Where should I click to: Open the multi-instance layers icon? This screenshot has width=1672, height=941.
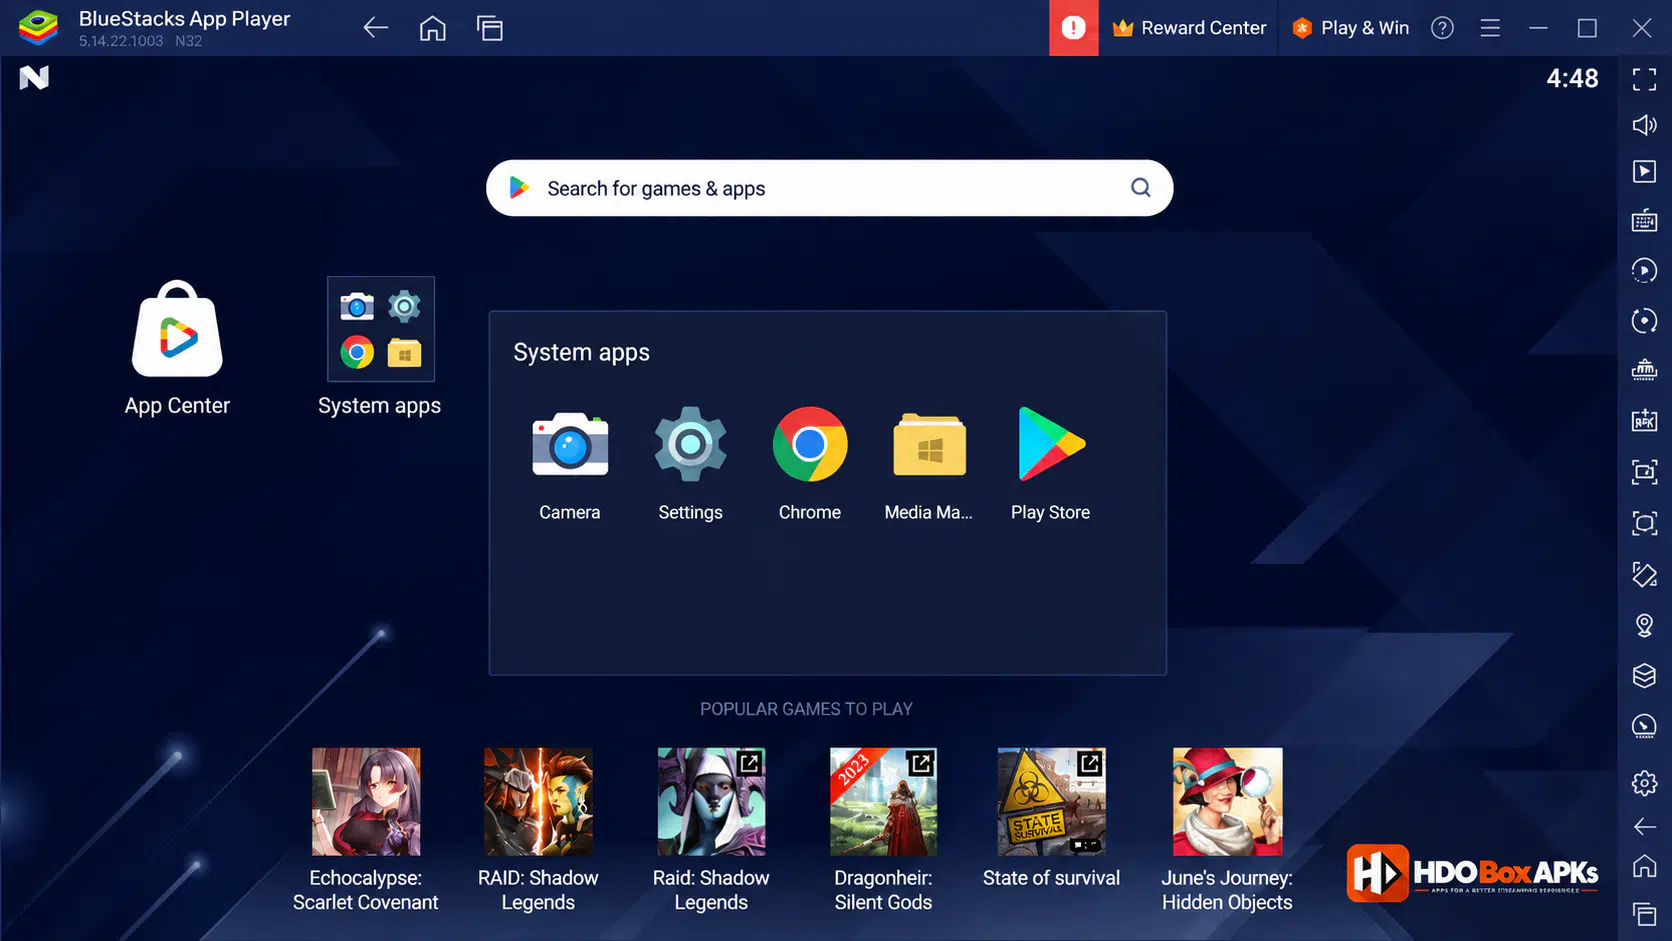[x=1644, y=676]
